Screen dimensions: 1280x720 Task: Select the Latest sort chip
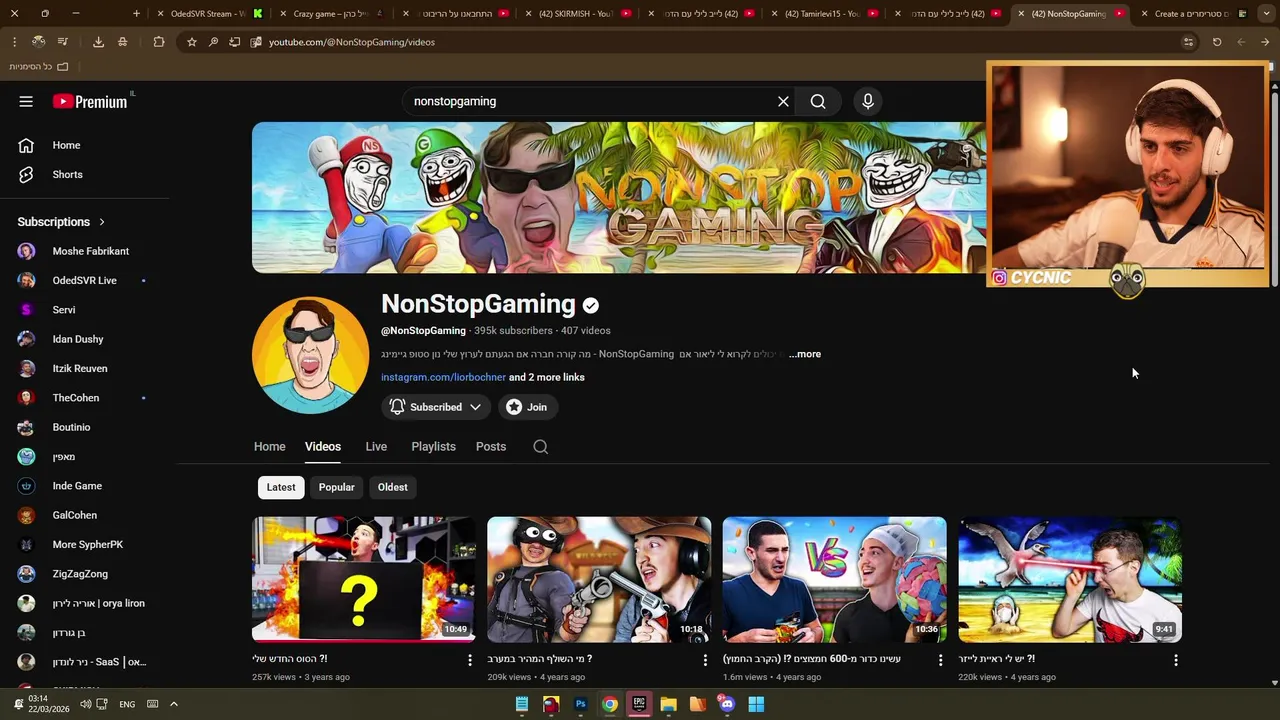pyautogui.click(x=281, y=487)
